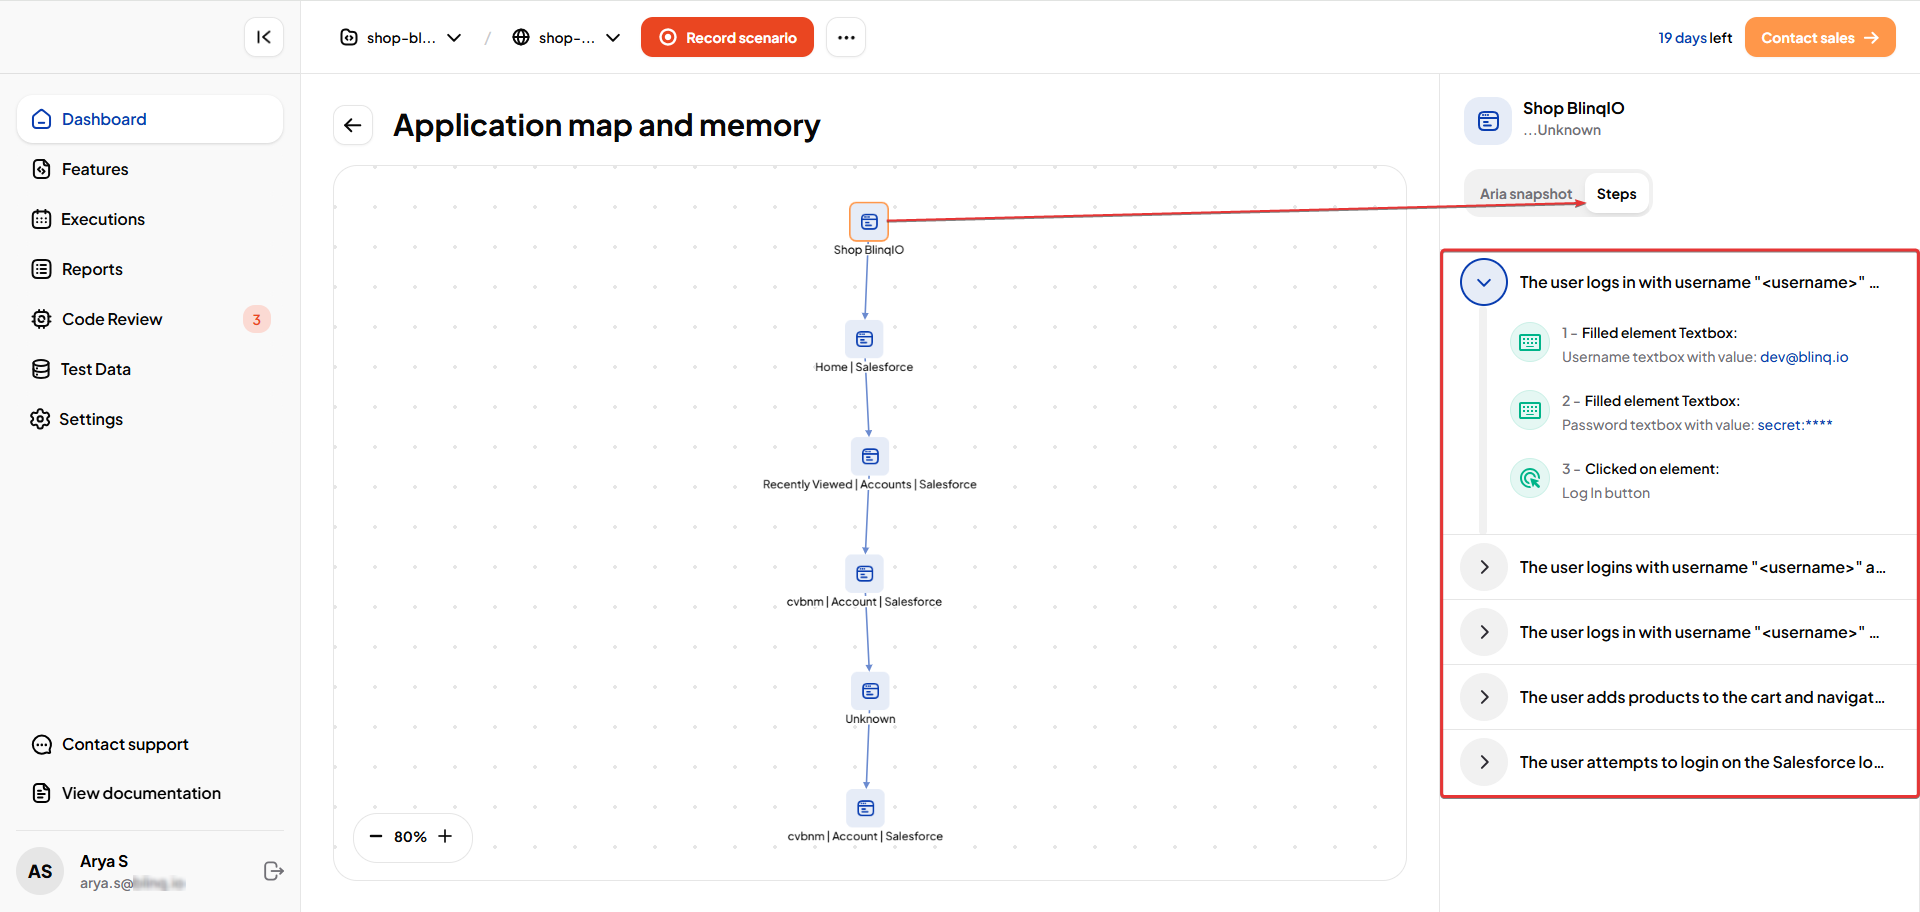Select the Unknown node in the map
The image size is (1920, 912).
coord(869,691)
